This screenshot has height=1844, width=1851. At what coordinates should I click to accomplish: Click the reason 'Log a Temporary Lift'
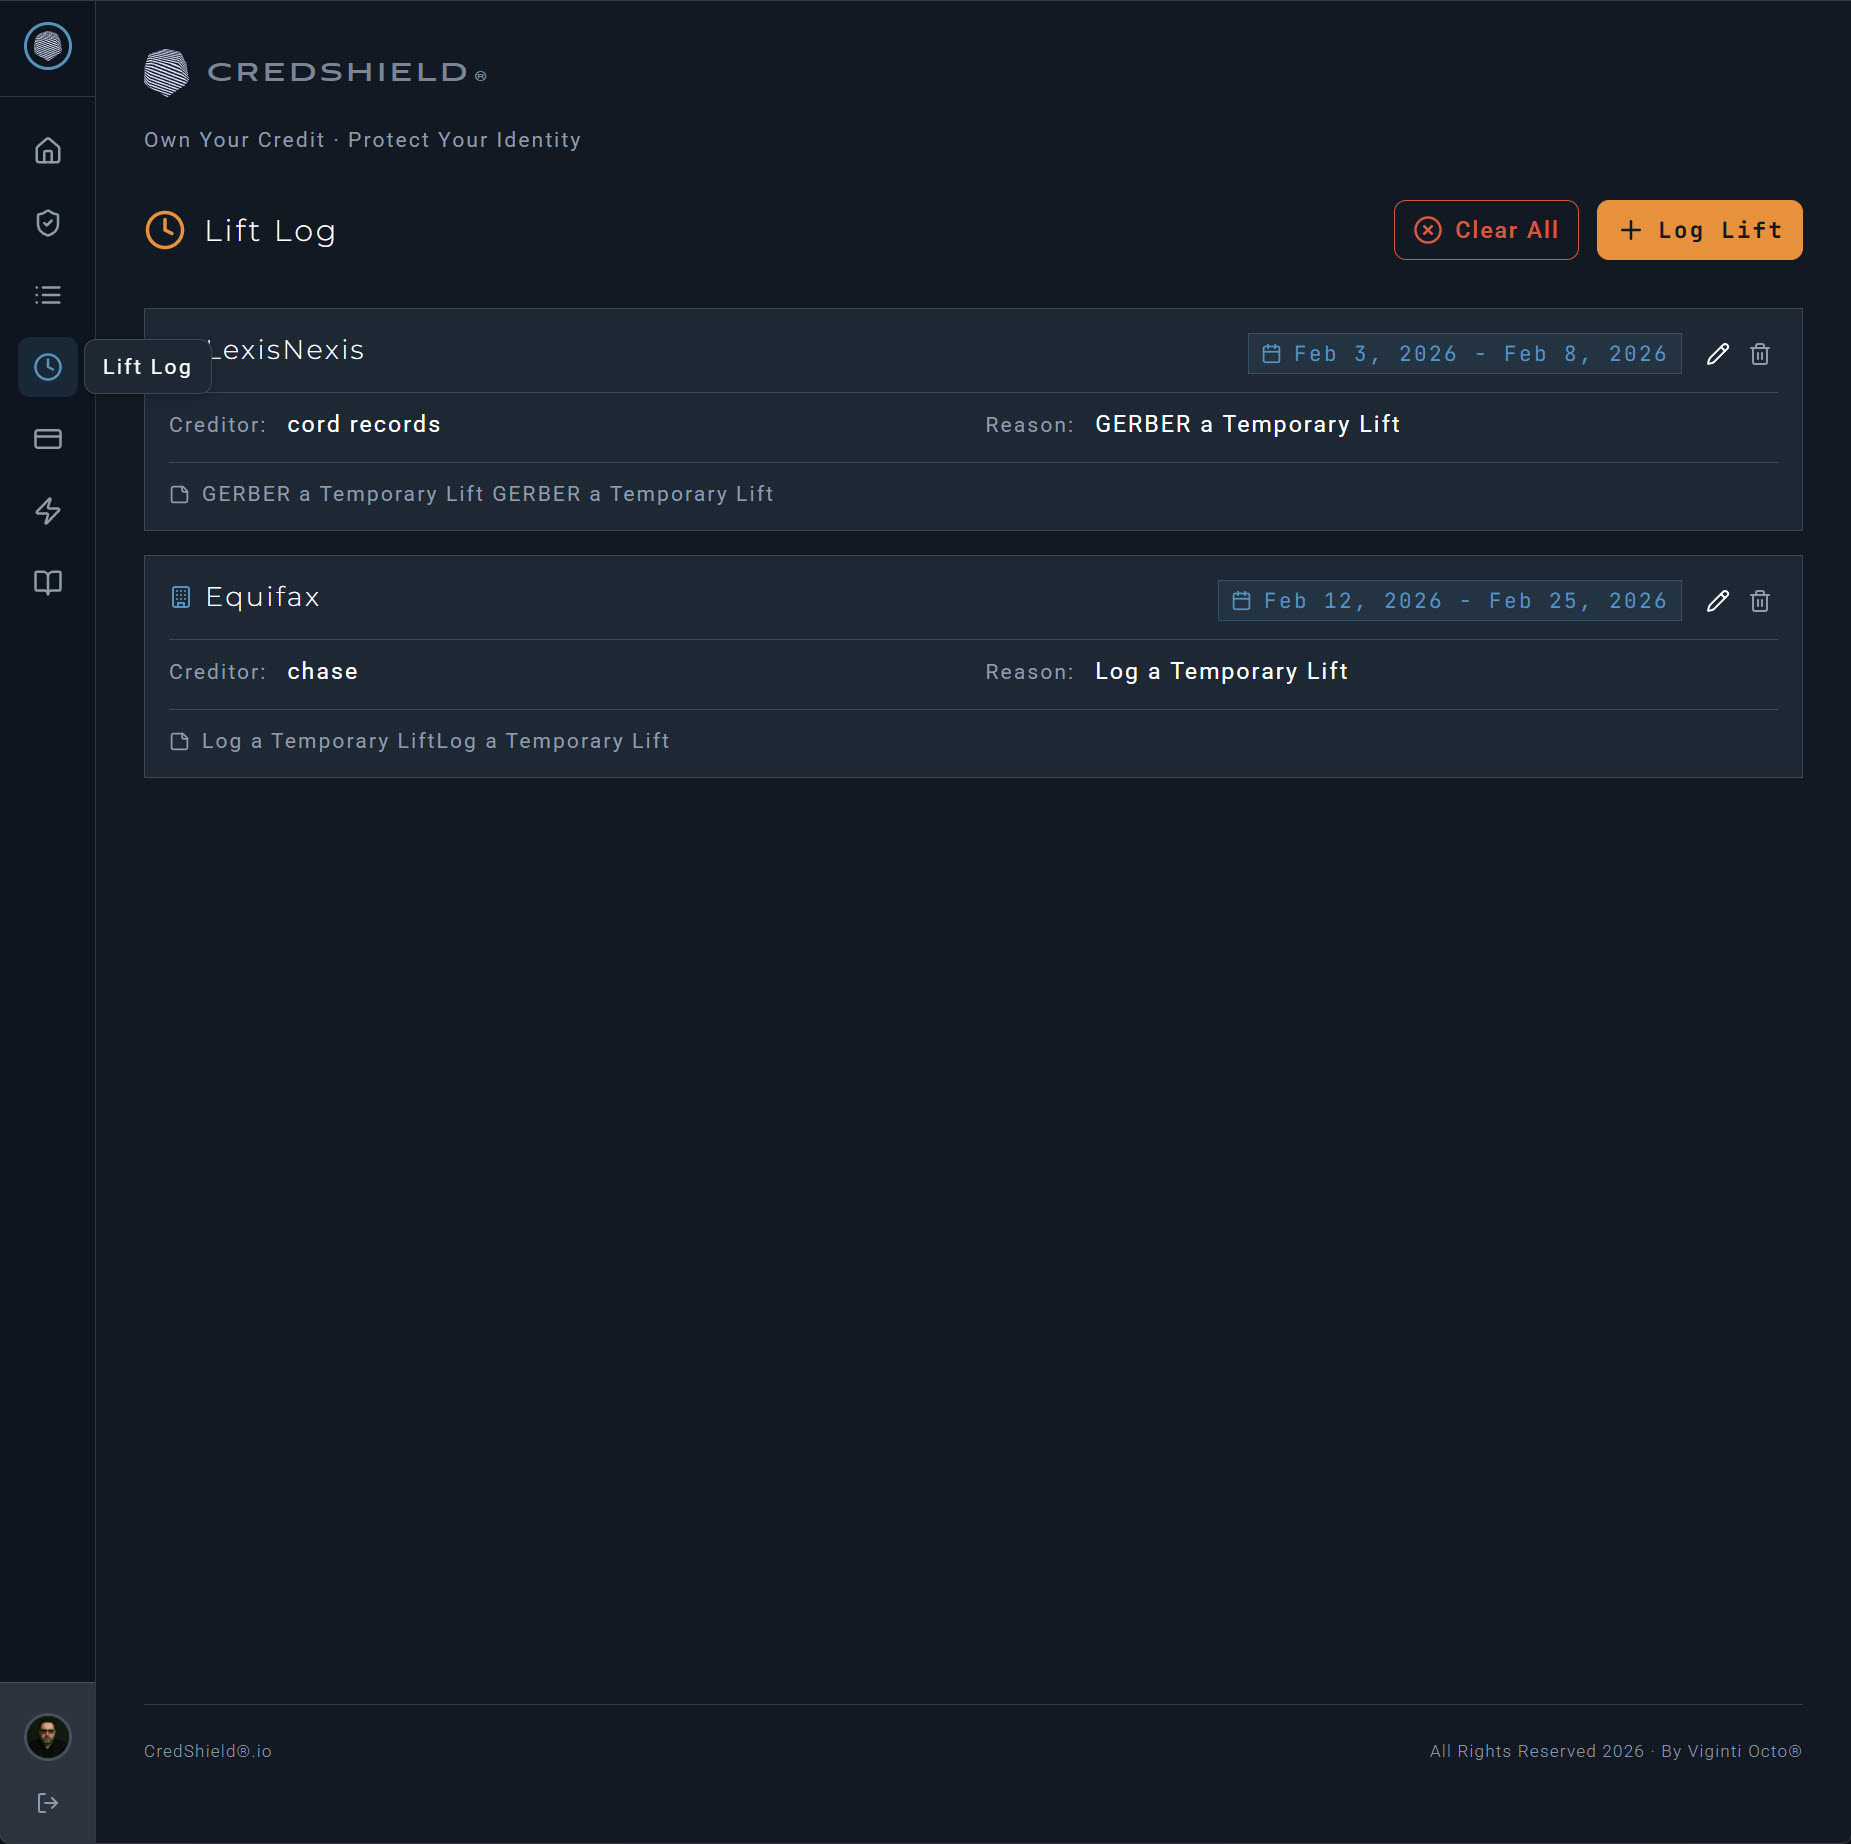[1222, 671]
